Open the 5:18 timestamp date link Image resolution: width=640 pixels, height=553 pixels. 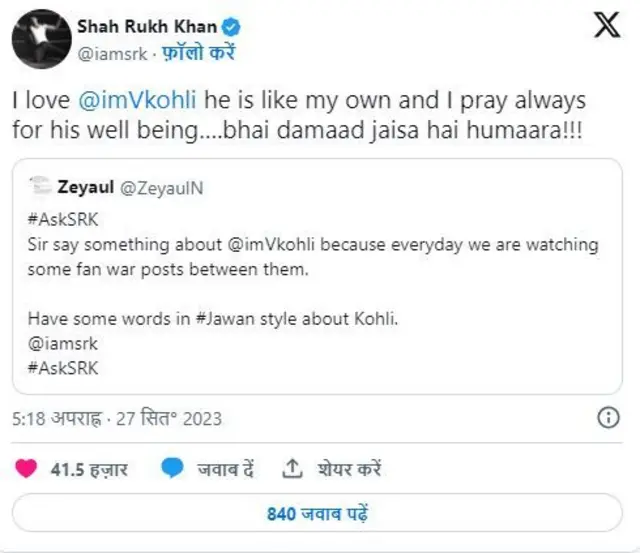(x=117, y=418)
